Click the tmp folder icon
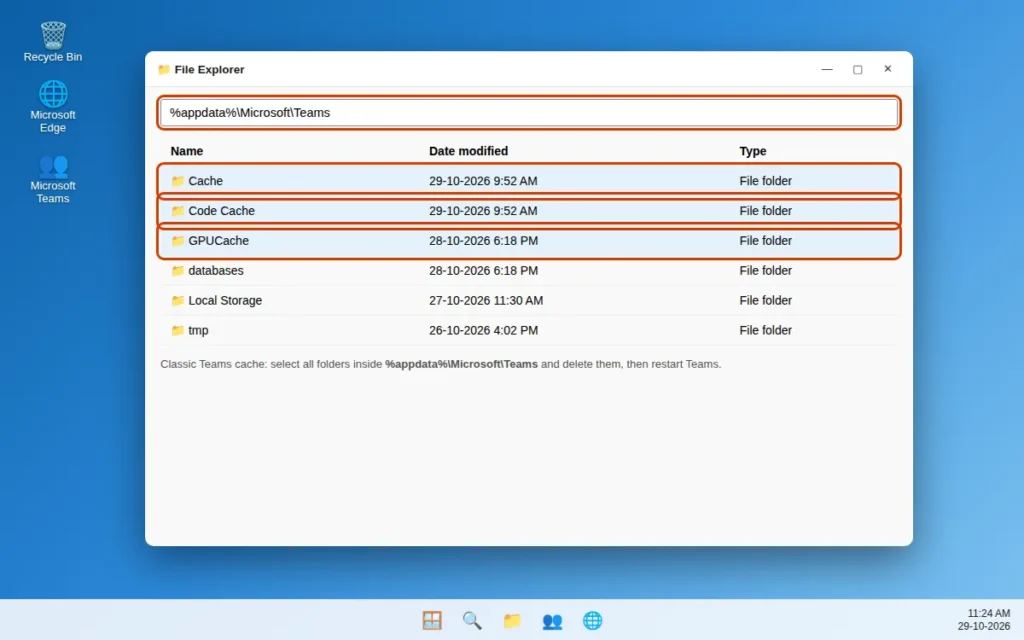The image size is (1024, 640). (178, 330)
